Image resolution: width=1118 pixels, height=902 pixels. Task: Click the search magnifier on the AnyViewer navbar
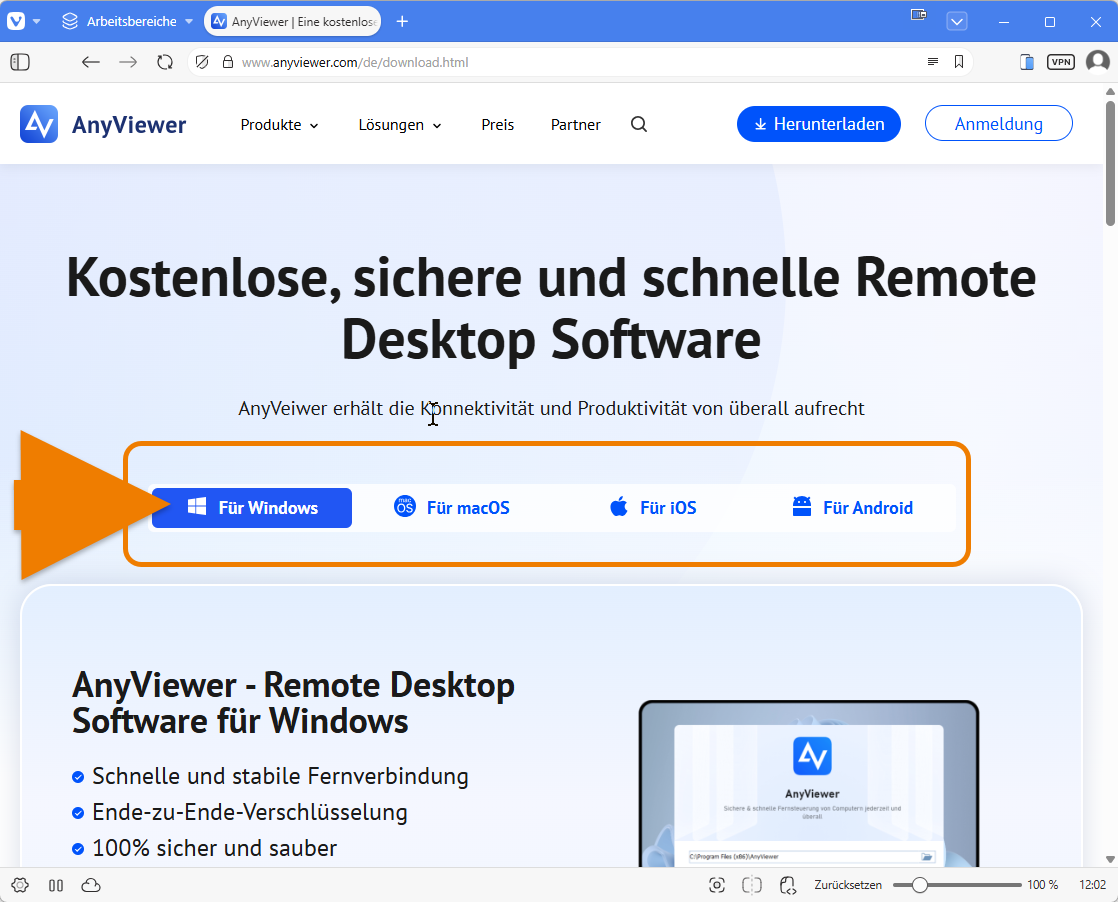[639, 125]
